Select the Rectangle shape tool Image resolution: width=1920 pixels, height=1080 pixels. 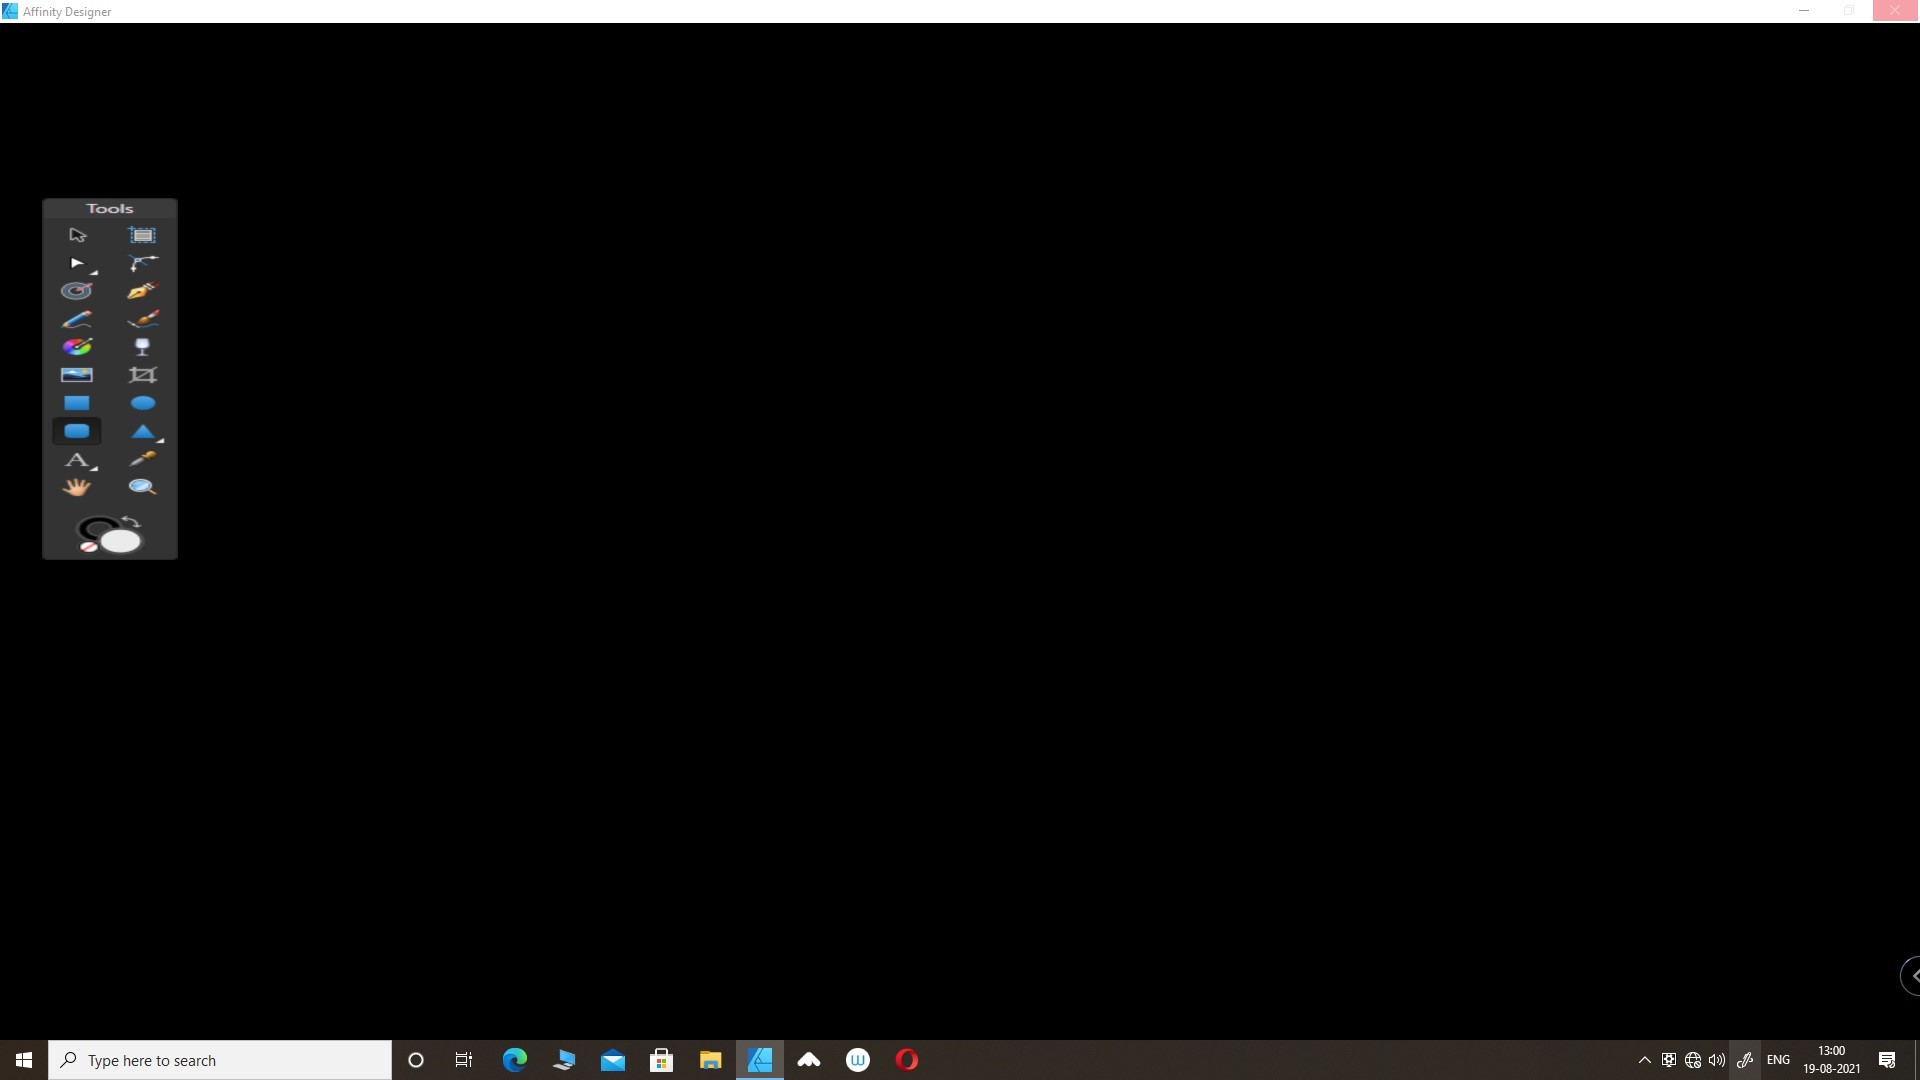(x=77, y=403)
